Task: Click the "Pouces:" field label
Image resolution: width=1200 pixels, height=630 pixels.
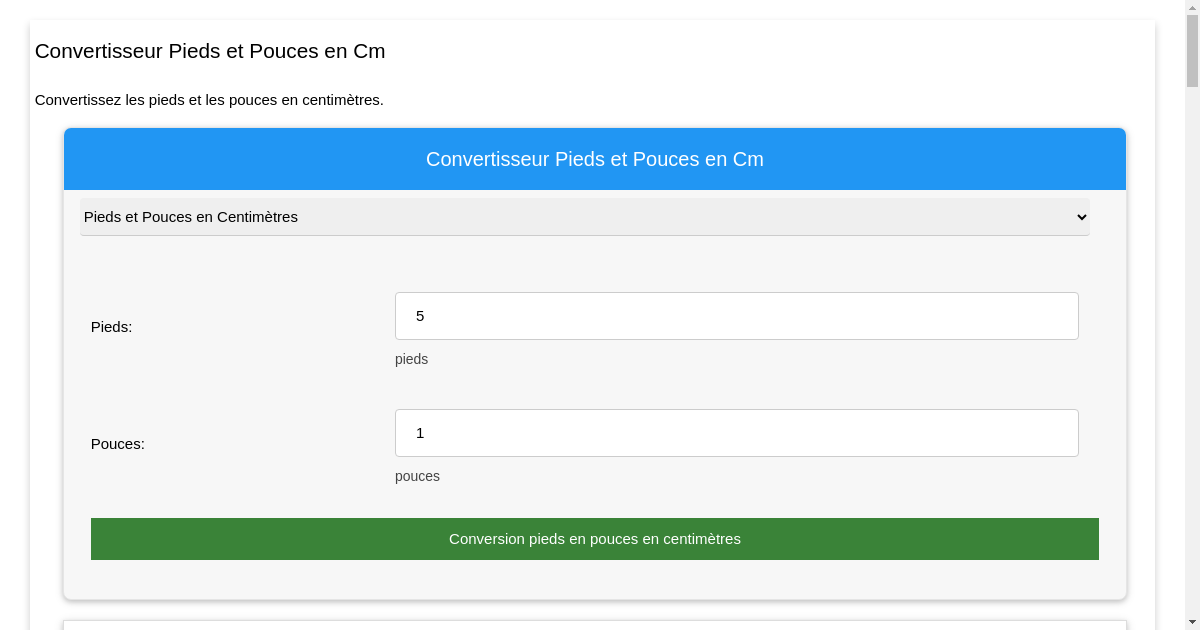Action: click(118, 444)
